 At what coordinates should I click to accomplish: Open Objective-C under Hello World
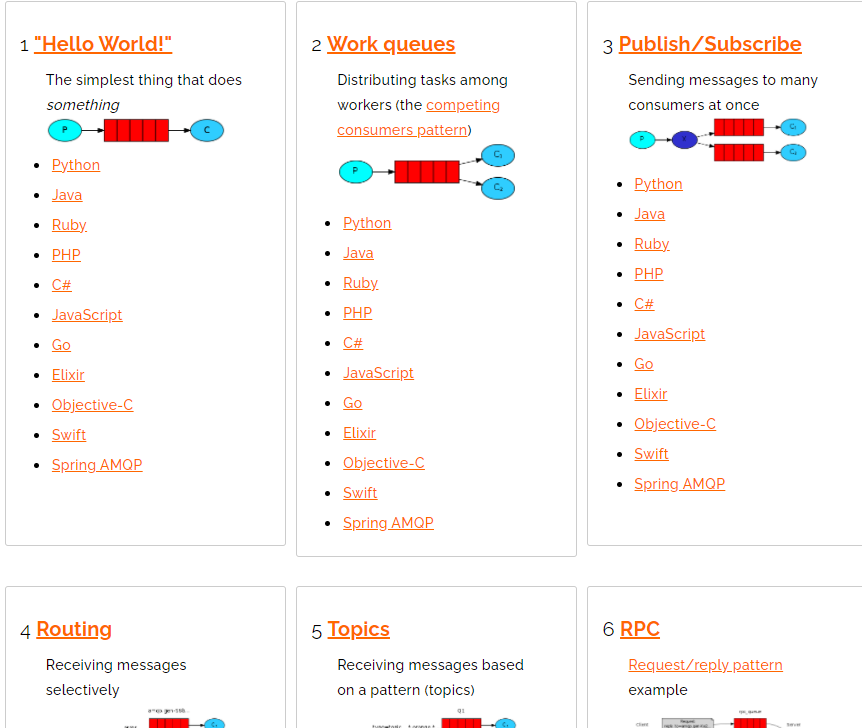(92, 405)
